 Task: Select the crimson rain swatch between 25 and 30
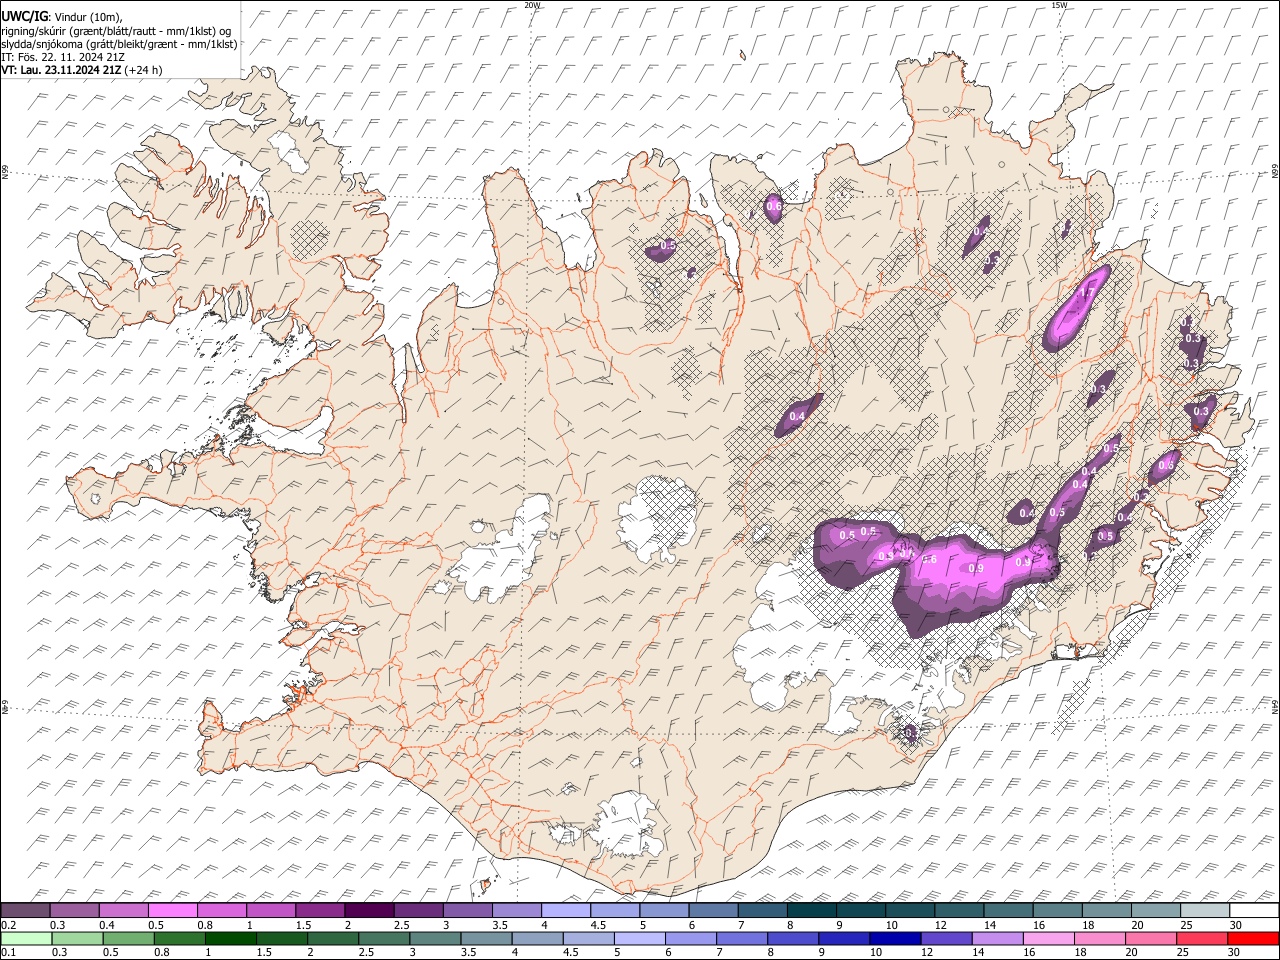pos(1200,939)
